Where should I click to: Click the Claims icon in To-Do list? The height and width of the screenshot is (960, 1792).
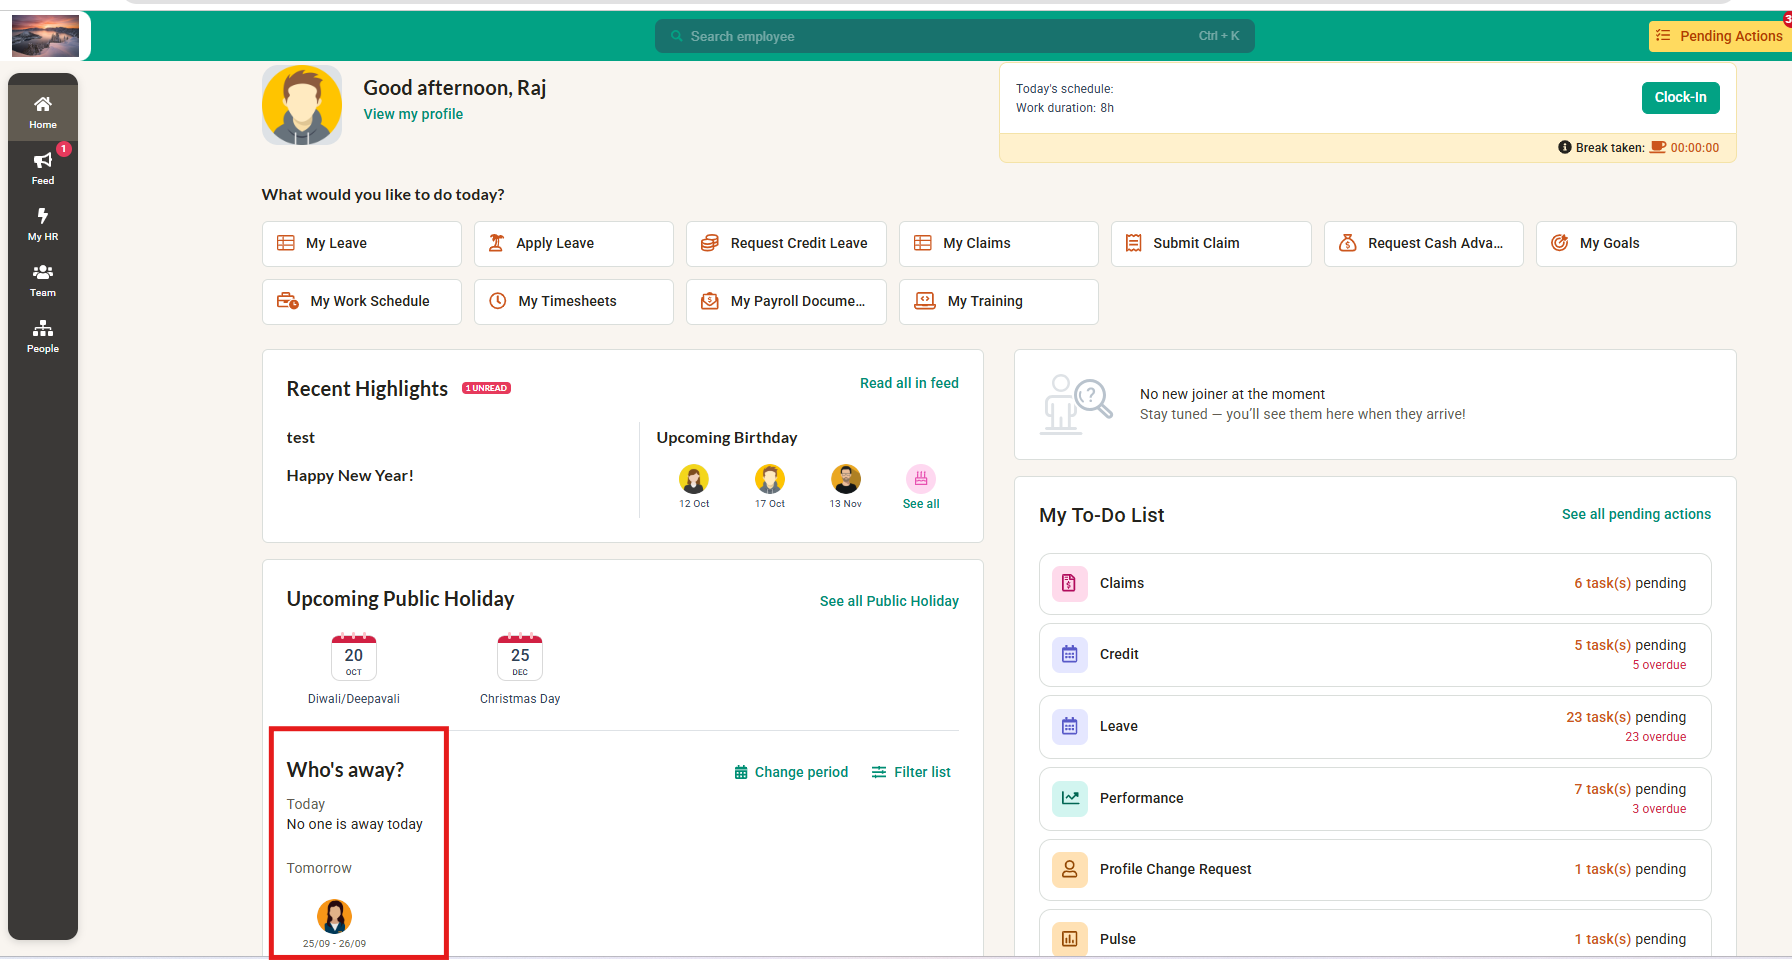[x=1069, y=583]
